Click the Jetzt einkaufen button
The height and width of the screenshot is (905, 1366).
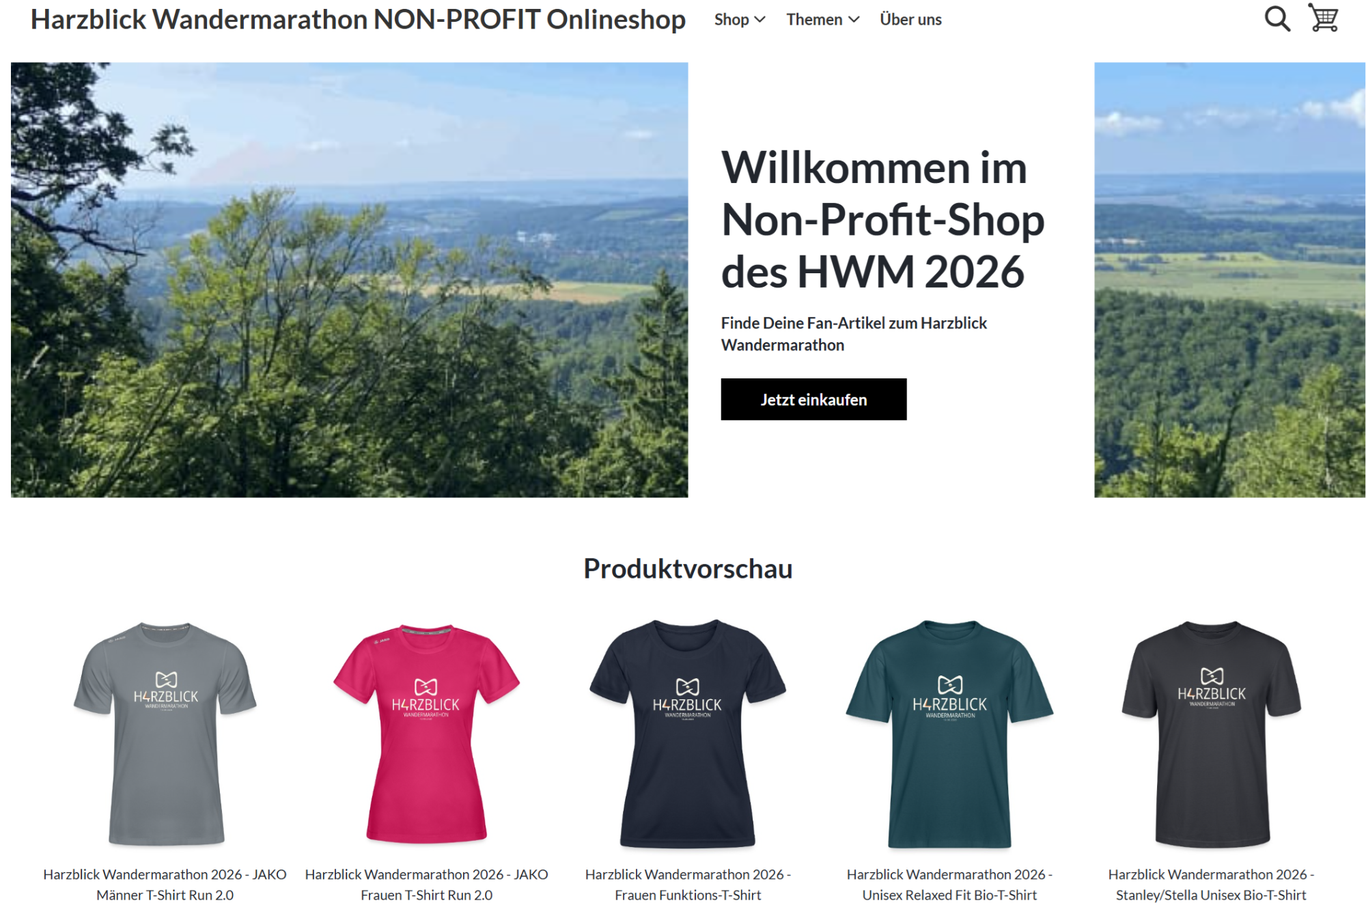point(813,399)
